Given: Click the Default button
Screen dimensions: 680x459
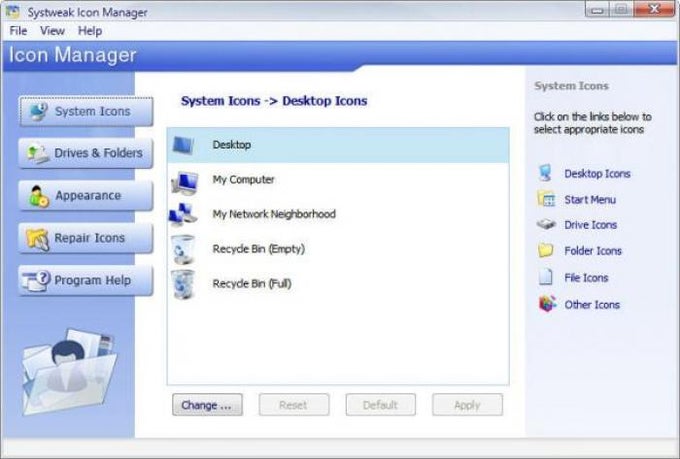Looking at the screenshot, I should [381, 405].
